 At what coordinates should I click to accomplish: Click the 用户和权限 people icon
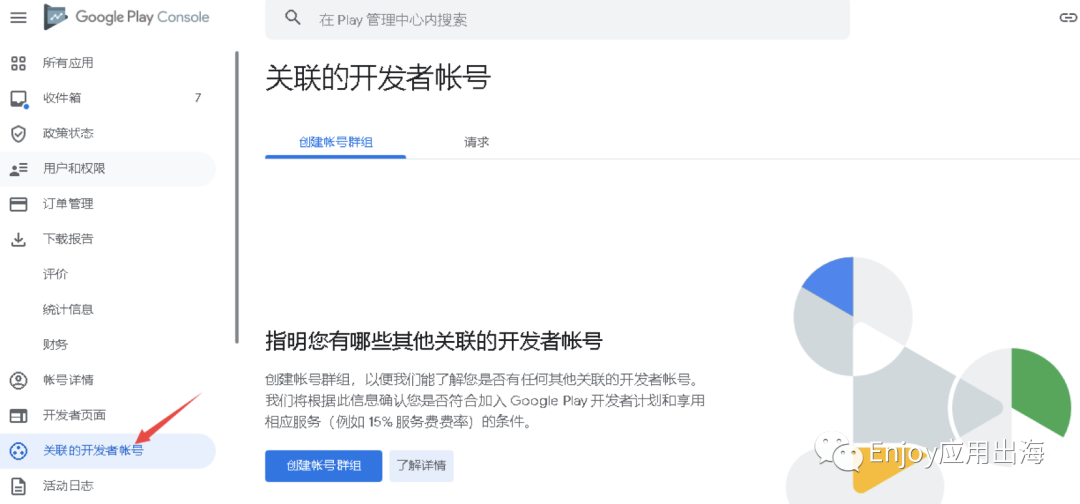pos(19,169)
